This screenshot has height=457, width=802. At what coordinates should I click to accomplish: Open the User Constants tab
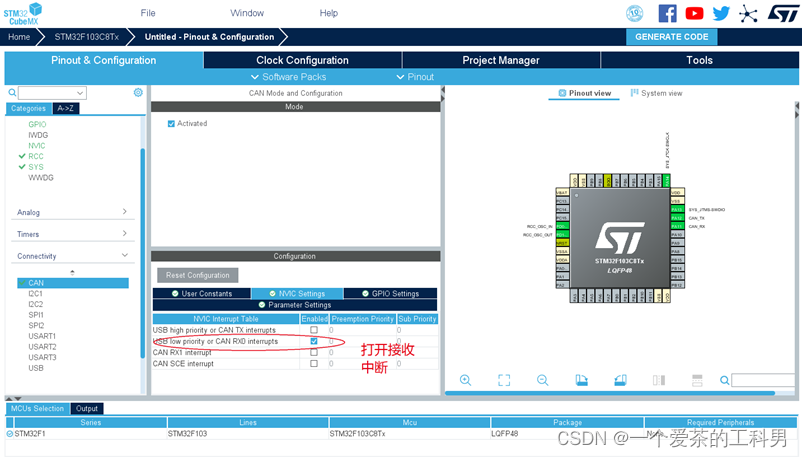[202, 293]
